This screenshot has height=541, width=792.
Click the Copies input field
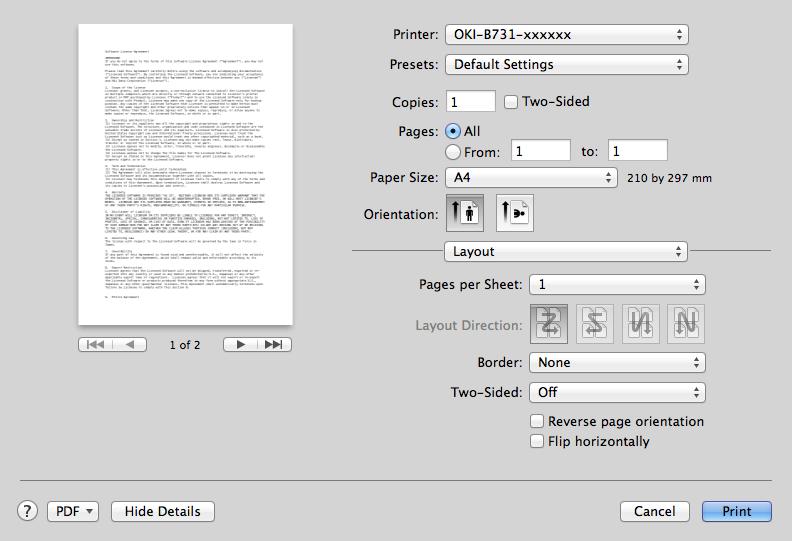471,102
